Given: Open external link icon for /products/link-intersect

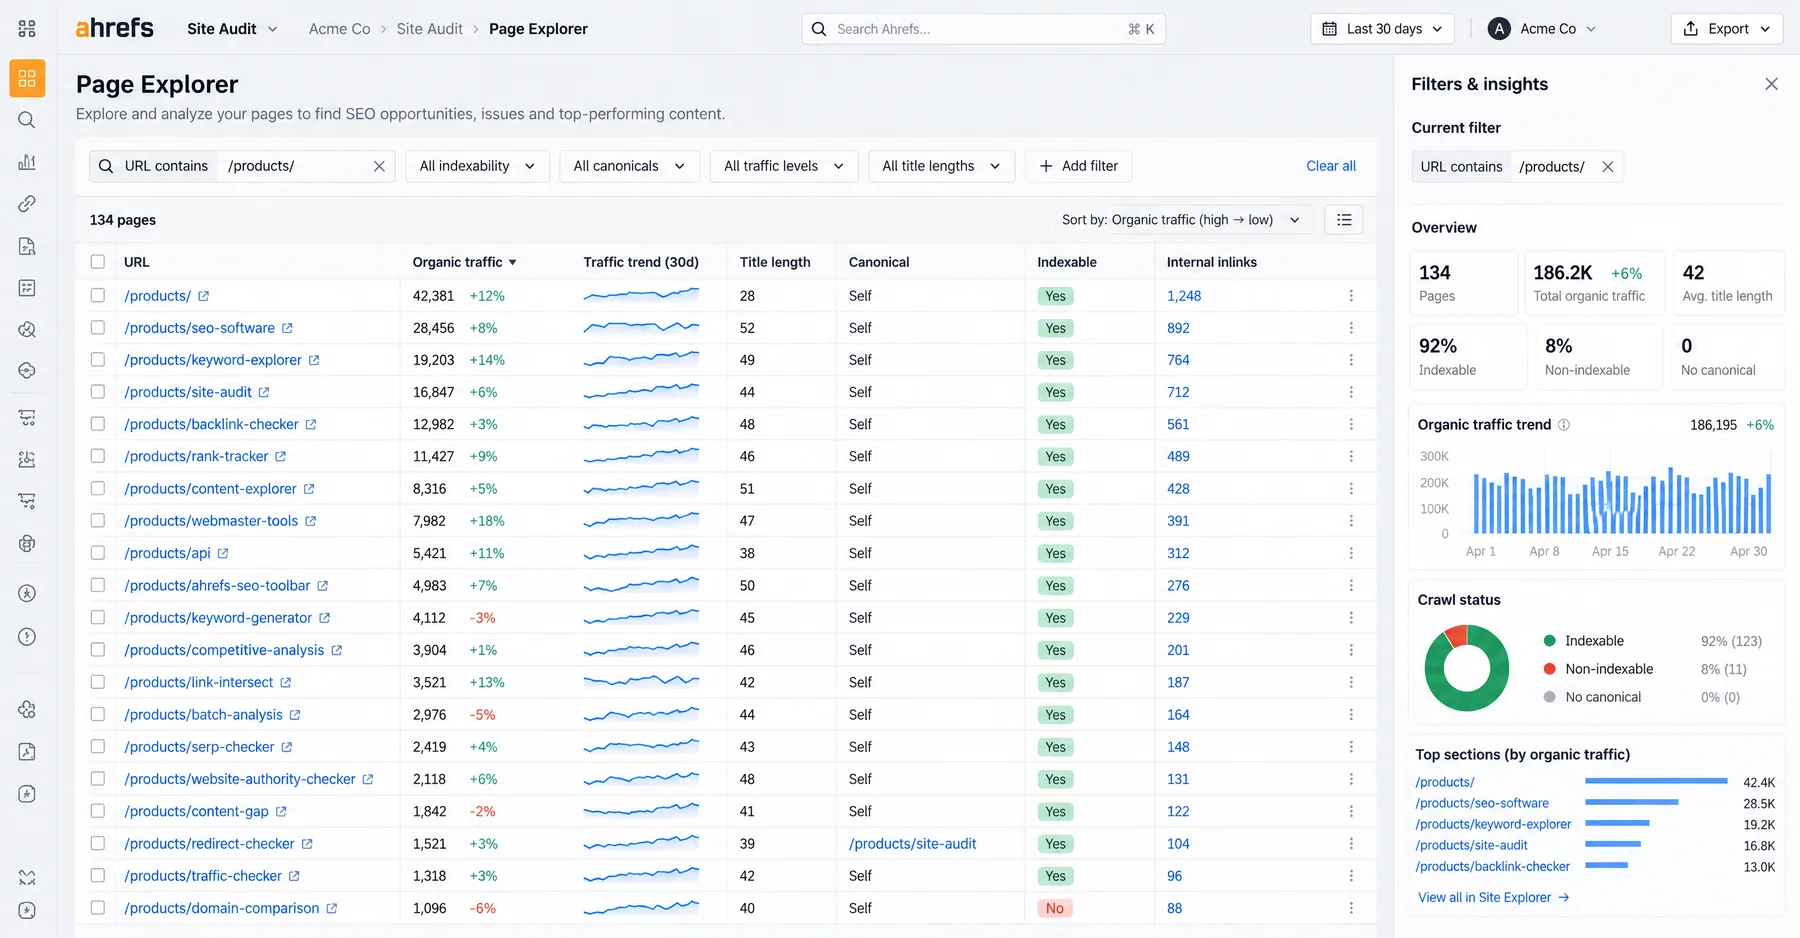Looking at the screenshot, I should (x=285, y=682).
